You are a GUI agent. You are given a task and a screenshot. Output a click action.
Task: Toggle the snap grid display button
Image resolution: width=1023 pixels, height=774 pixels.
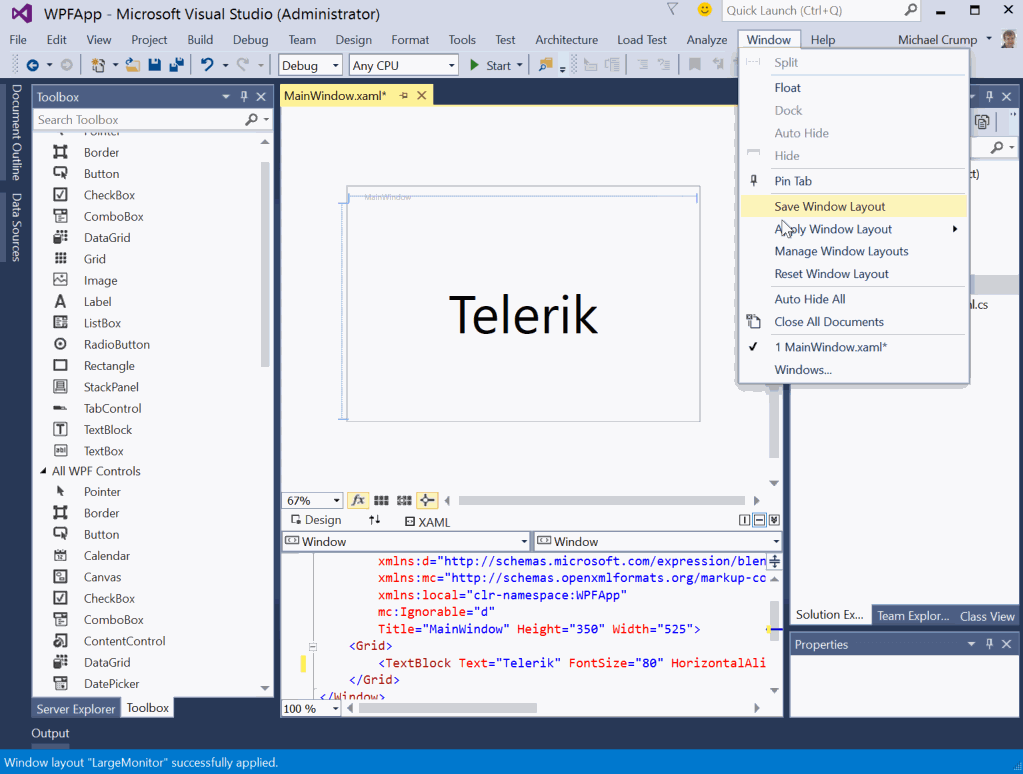click(381, 501)
